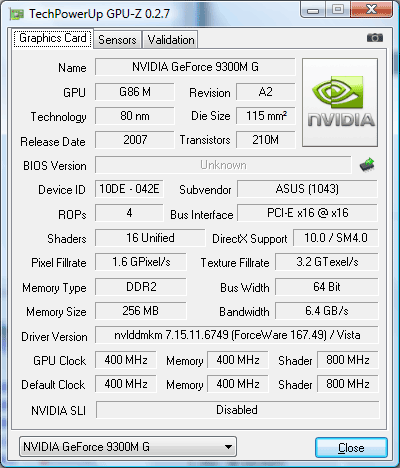
Task: Expand the GPU selection dropdown arrow
Action: pyautogui.click(x=228, y=447)
